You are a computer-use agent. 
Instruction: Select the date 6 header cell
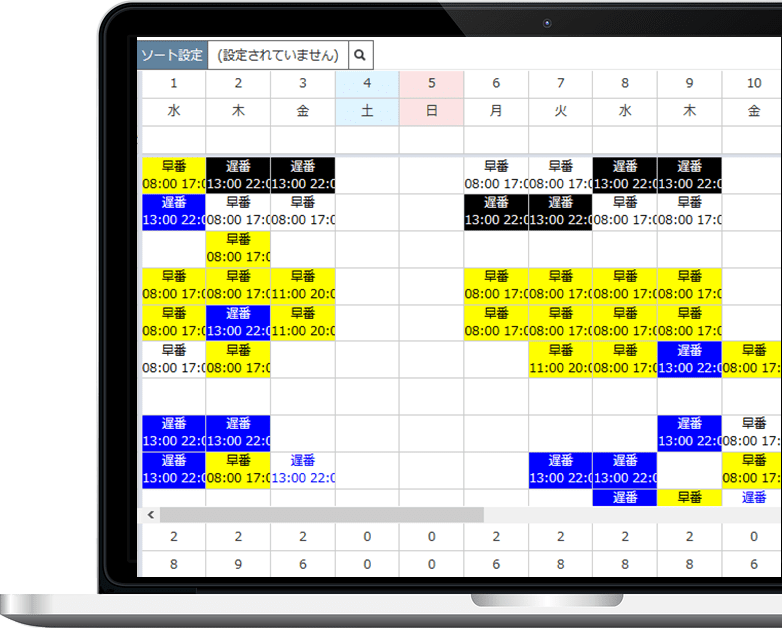coord(496,84)
